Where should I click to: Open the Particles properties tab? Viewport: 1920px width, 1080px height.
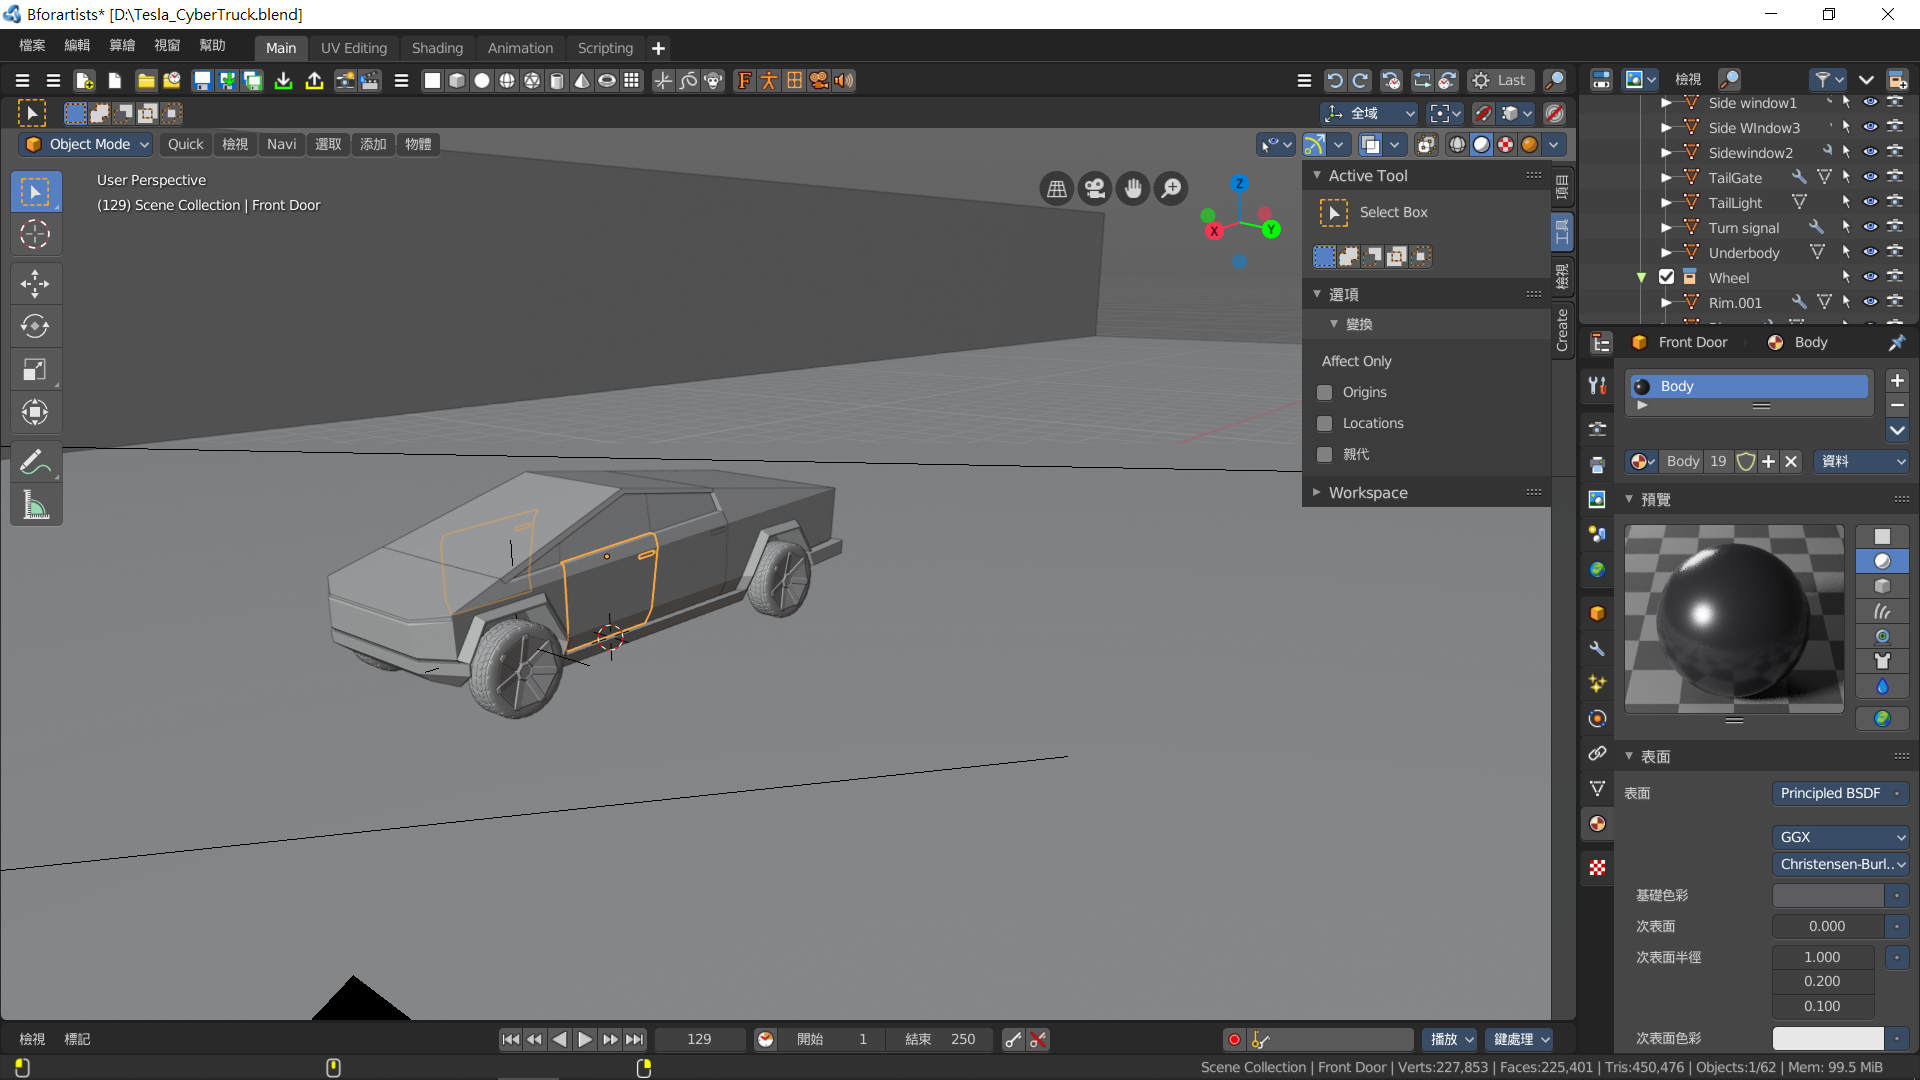pos(1597,684)
